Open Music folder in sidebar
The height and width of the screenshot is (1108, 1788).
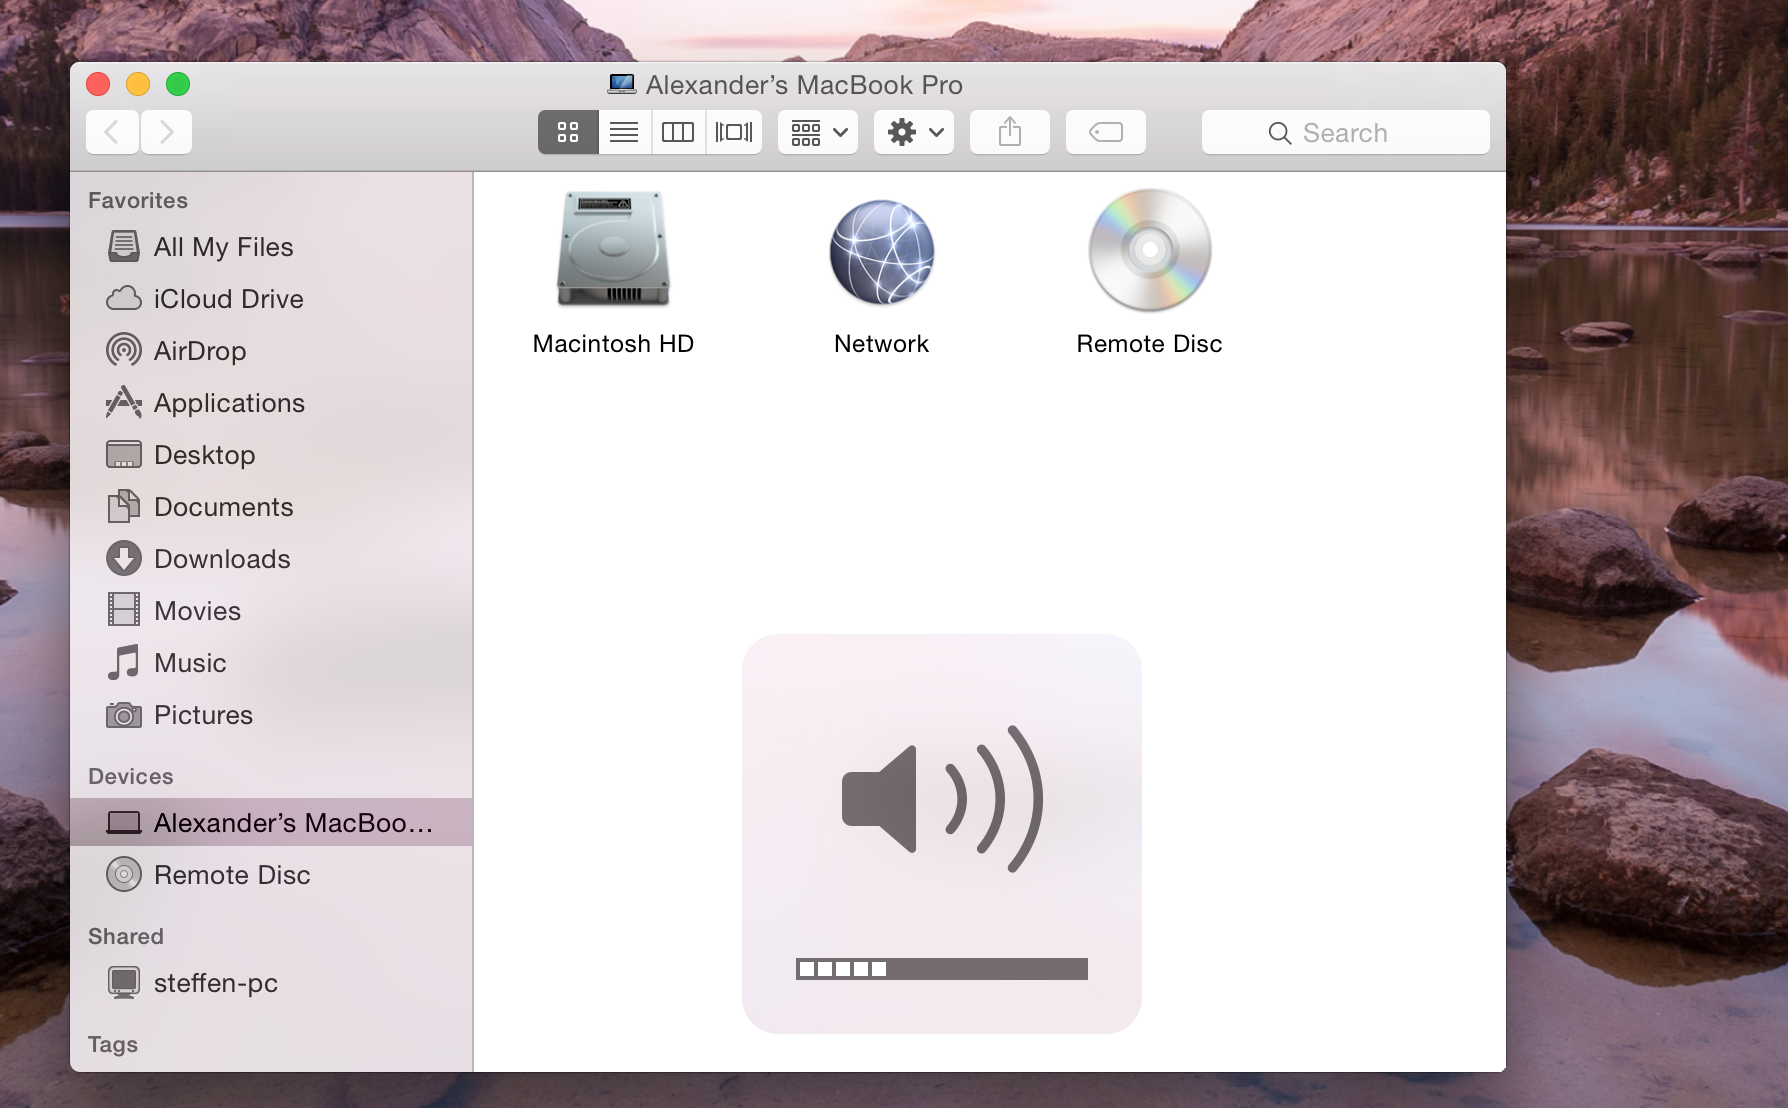click(x=271, y=663)
